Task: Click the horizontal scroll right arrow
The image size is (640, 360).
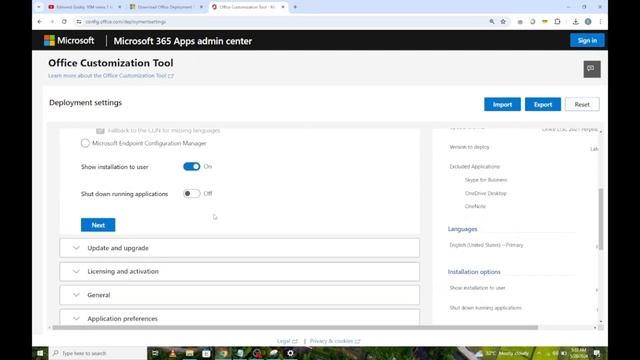Action: (x=595, y=327)
